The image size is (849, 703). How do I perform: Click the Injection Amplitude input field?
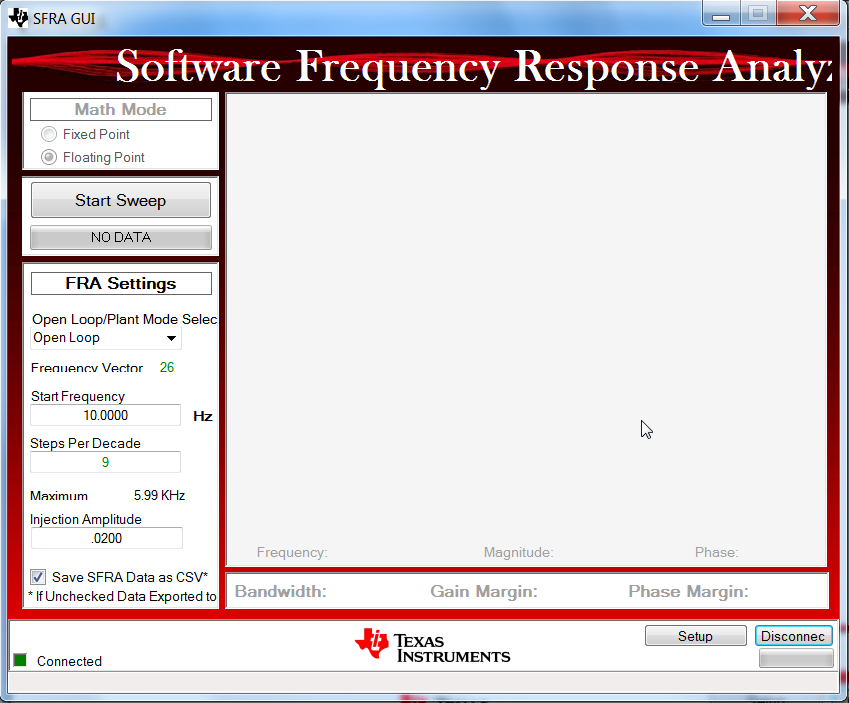(x=106, y=538)
